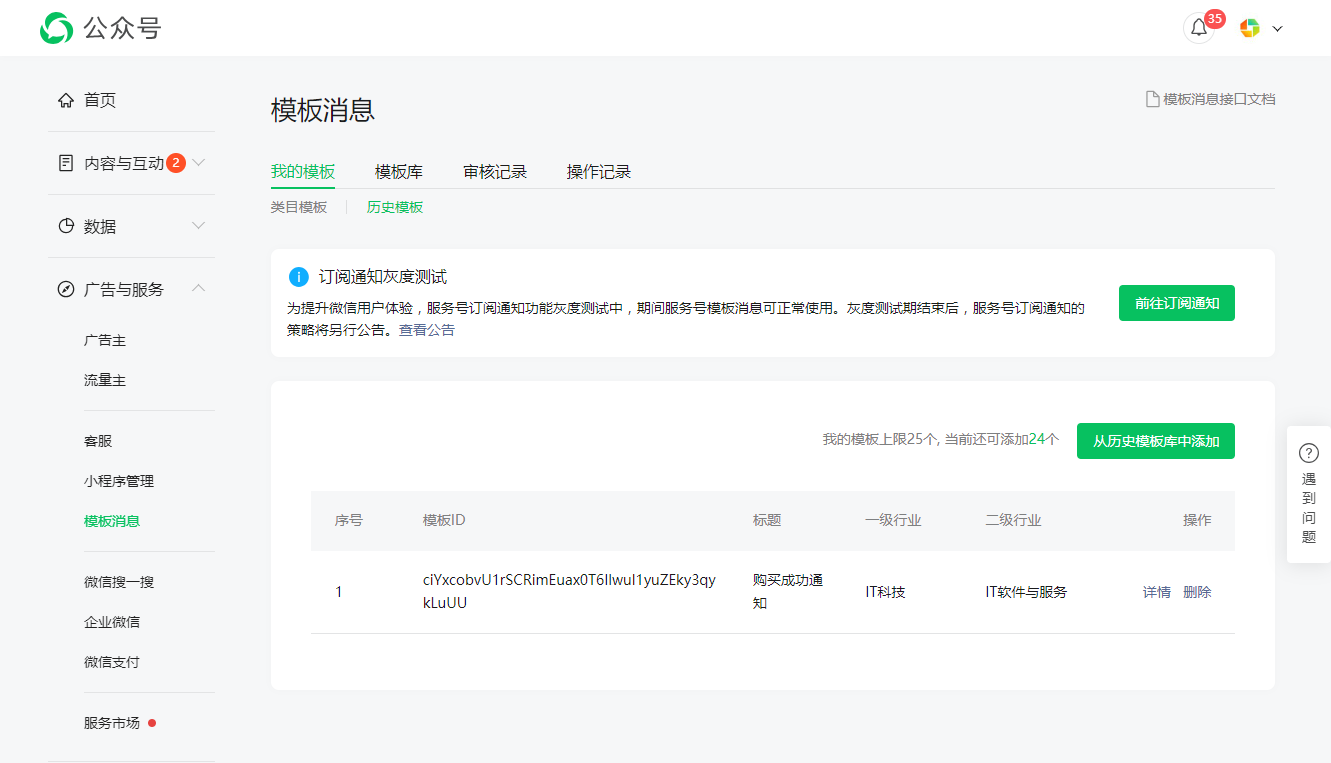Collapse the 广告与服务 menu chevron
Screen dimensions: 1331x763
(x=199, y=289)
